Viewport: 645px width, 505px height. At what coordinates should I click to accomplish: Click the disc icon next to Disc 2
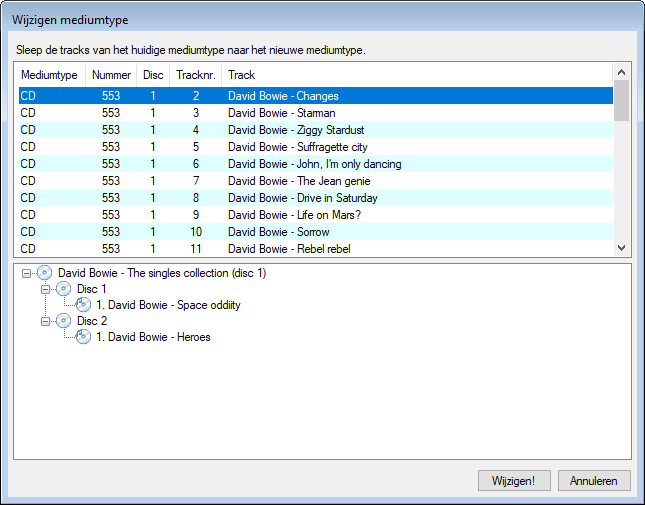coord(63,321)
